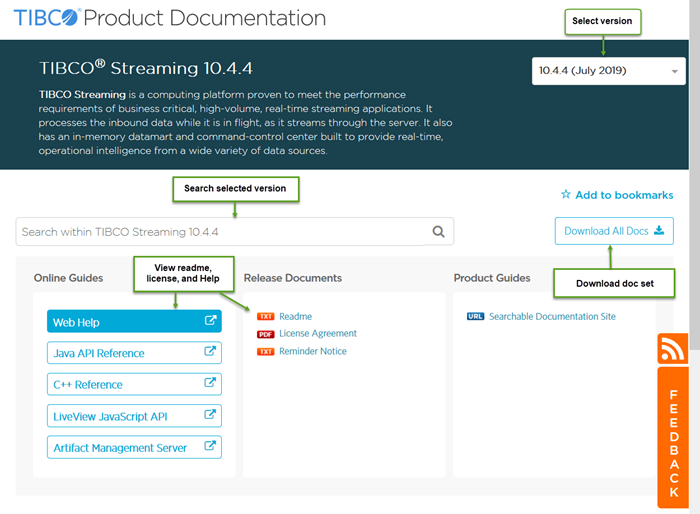The height and width of the screenshot is (514, 700).
Task: Click external-link icon on Java API Reference
Action: [x=210, y=353]
